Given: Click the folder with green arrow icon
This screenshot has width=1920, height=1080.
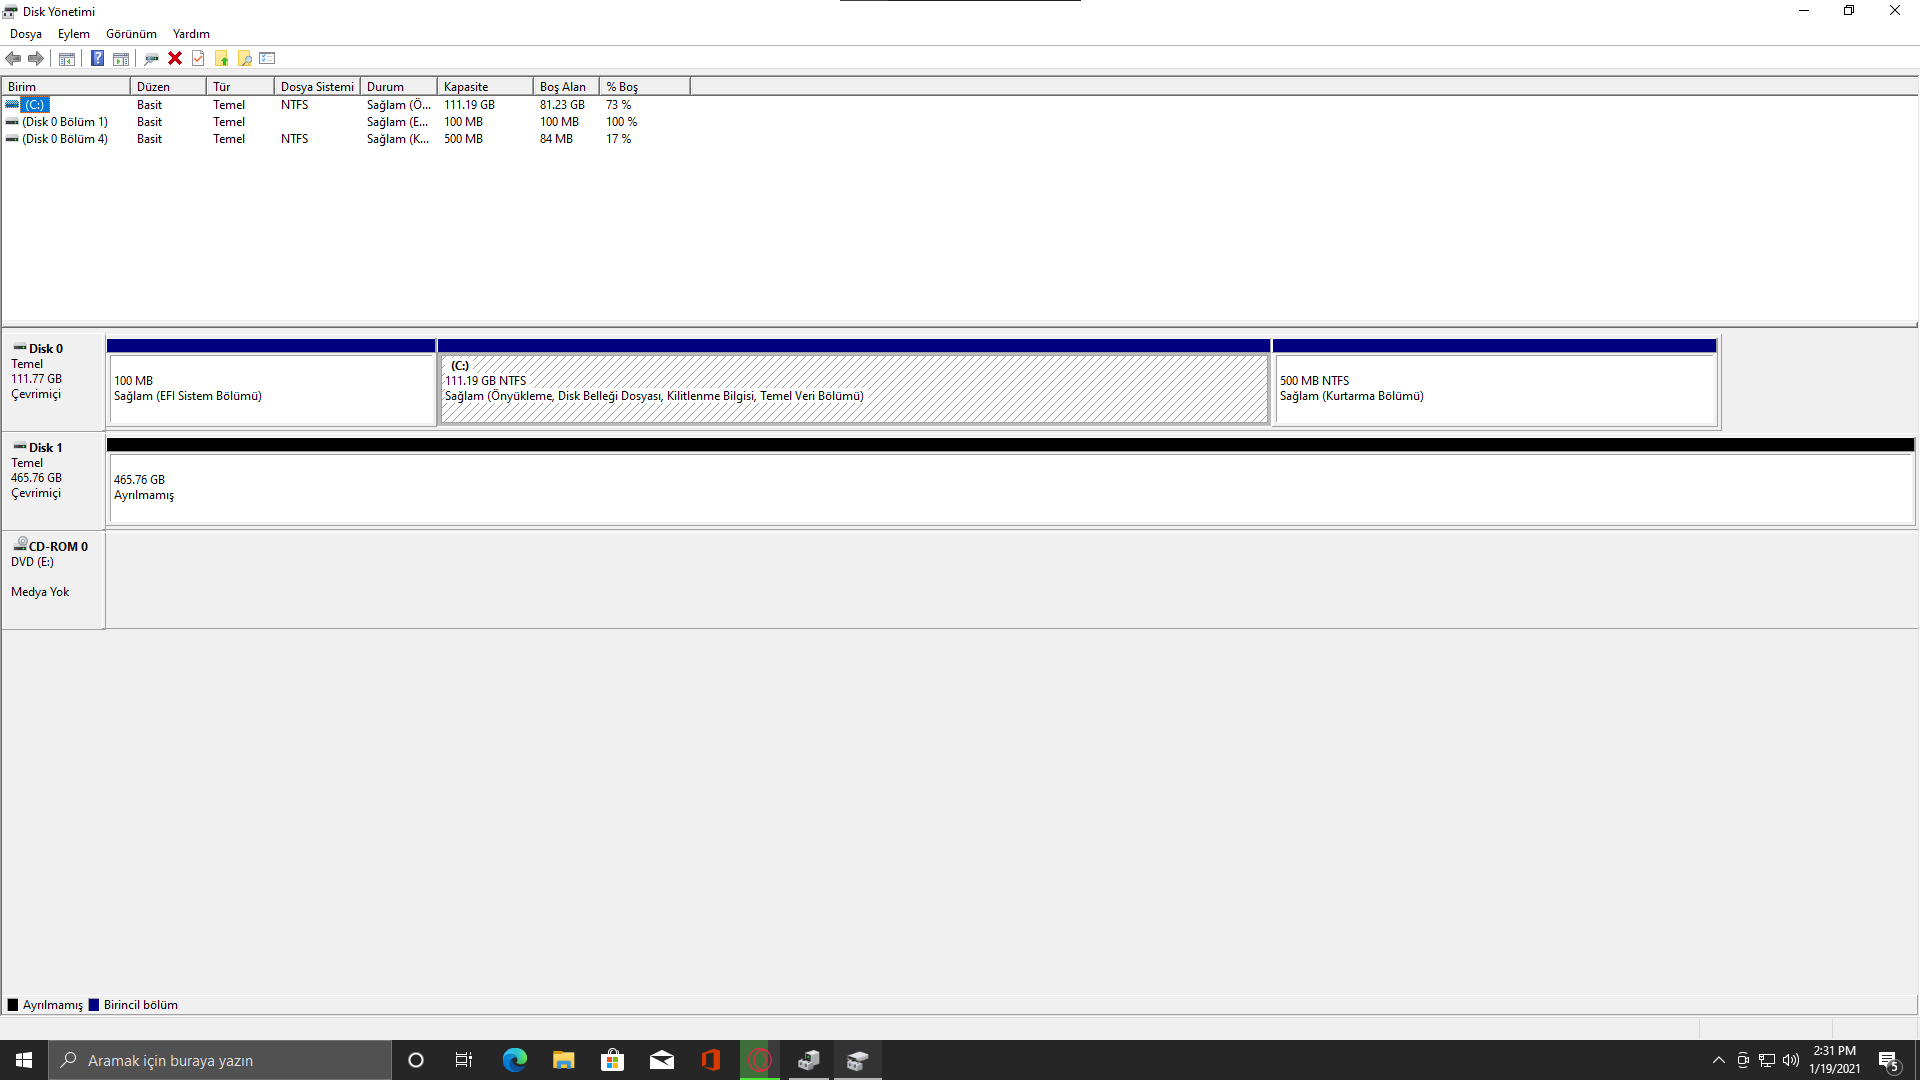Looking at the screenshot, I should coord(221,58).
